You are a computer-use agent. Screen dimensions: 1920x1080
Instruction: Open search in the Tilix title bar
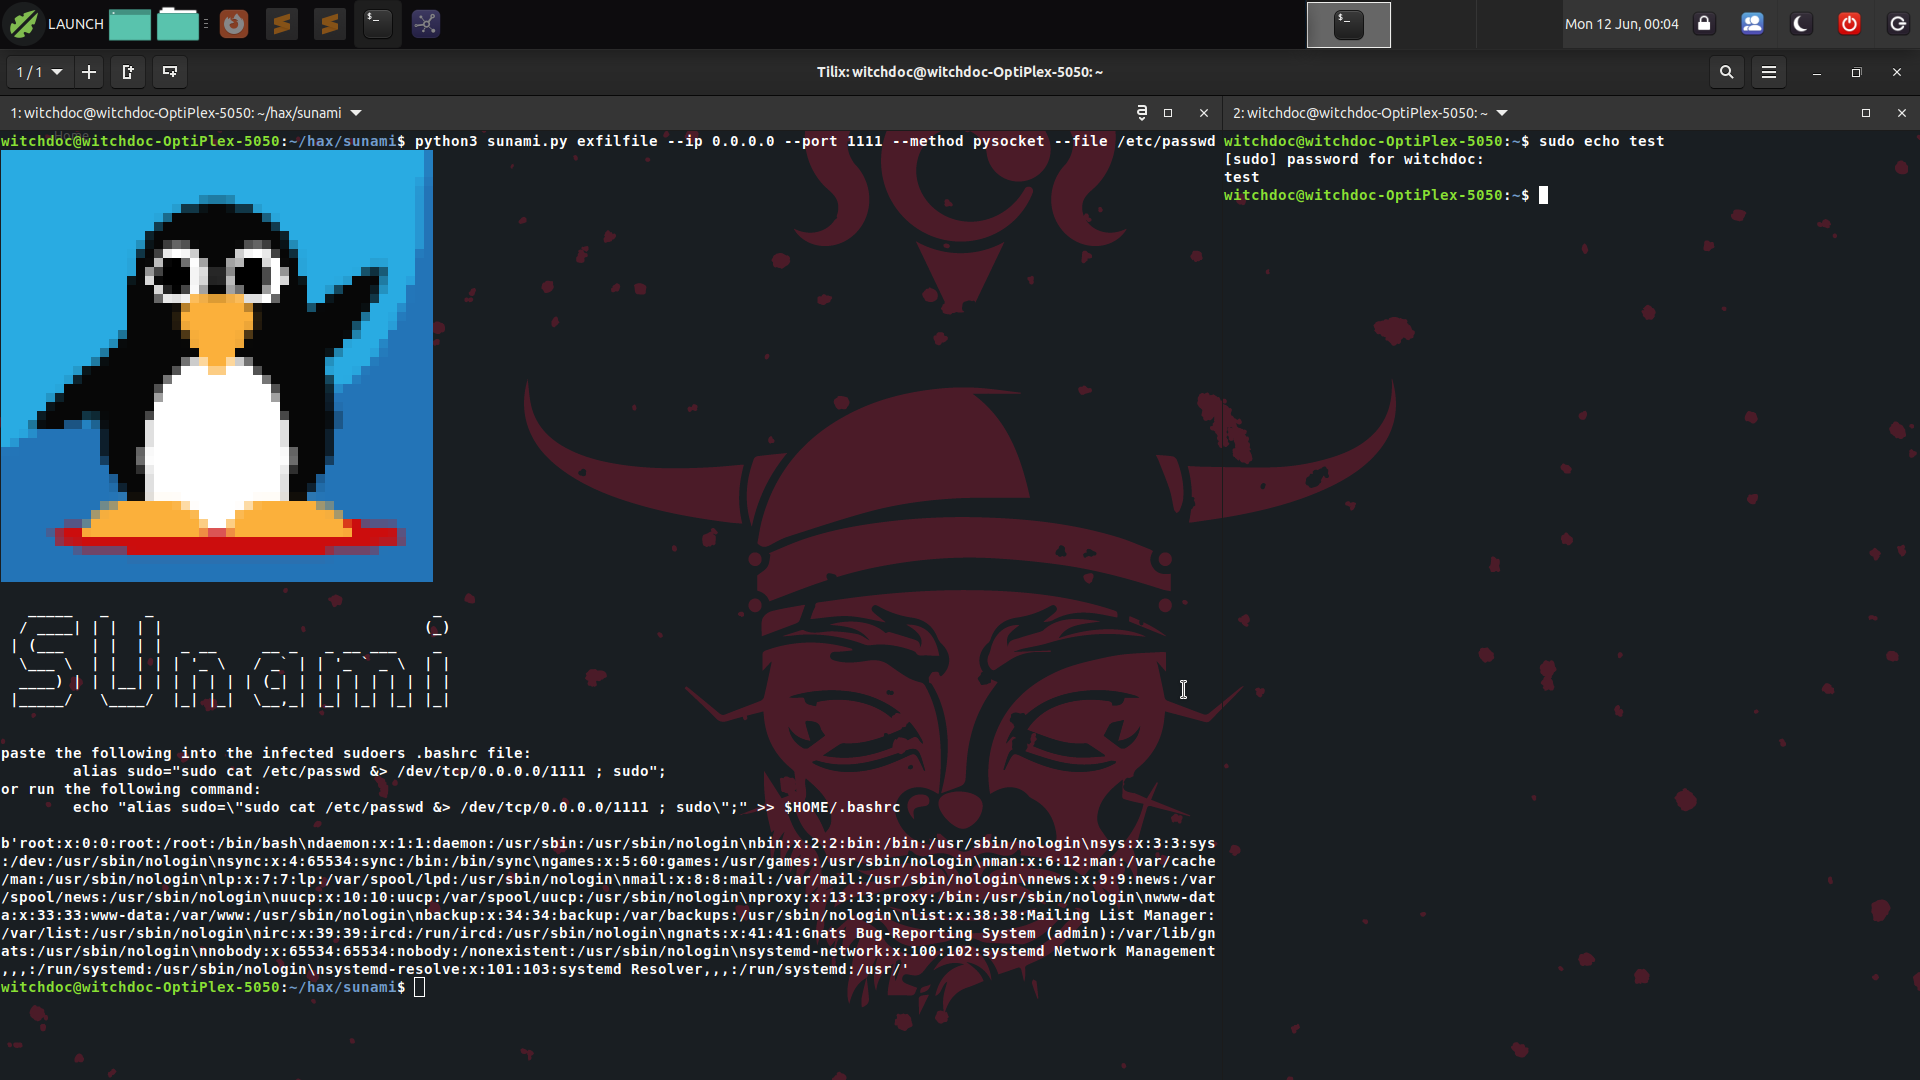coord(1726,72)
